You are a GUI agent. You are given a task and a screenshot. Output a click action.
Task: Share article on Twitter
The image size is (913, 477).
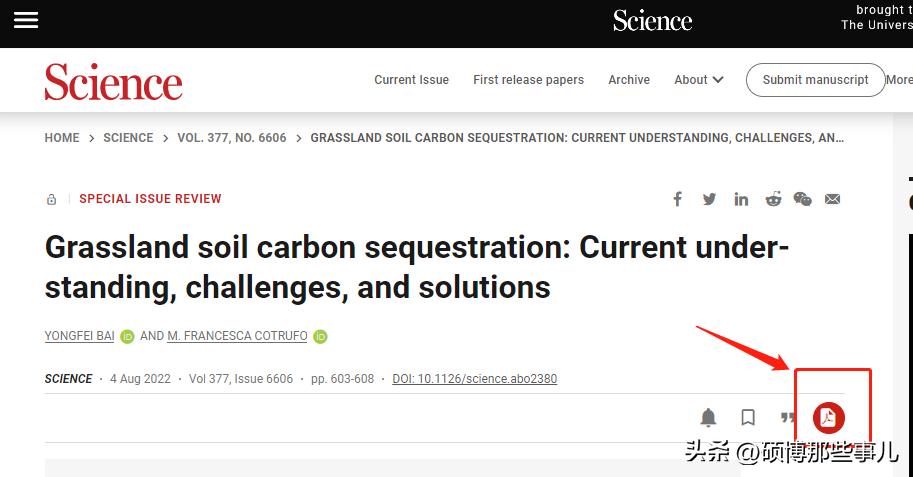click(709, 199)
